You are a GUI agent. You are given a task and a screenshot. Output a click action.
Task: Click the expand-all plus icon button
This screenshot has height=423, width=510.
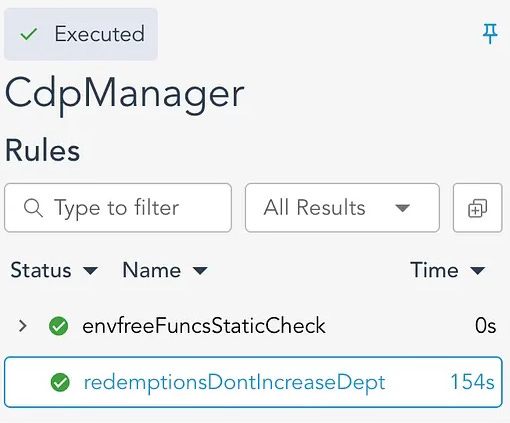478,208
